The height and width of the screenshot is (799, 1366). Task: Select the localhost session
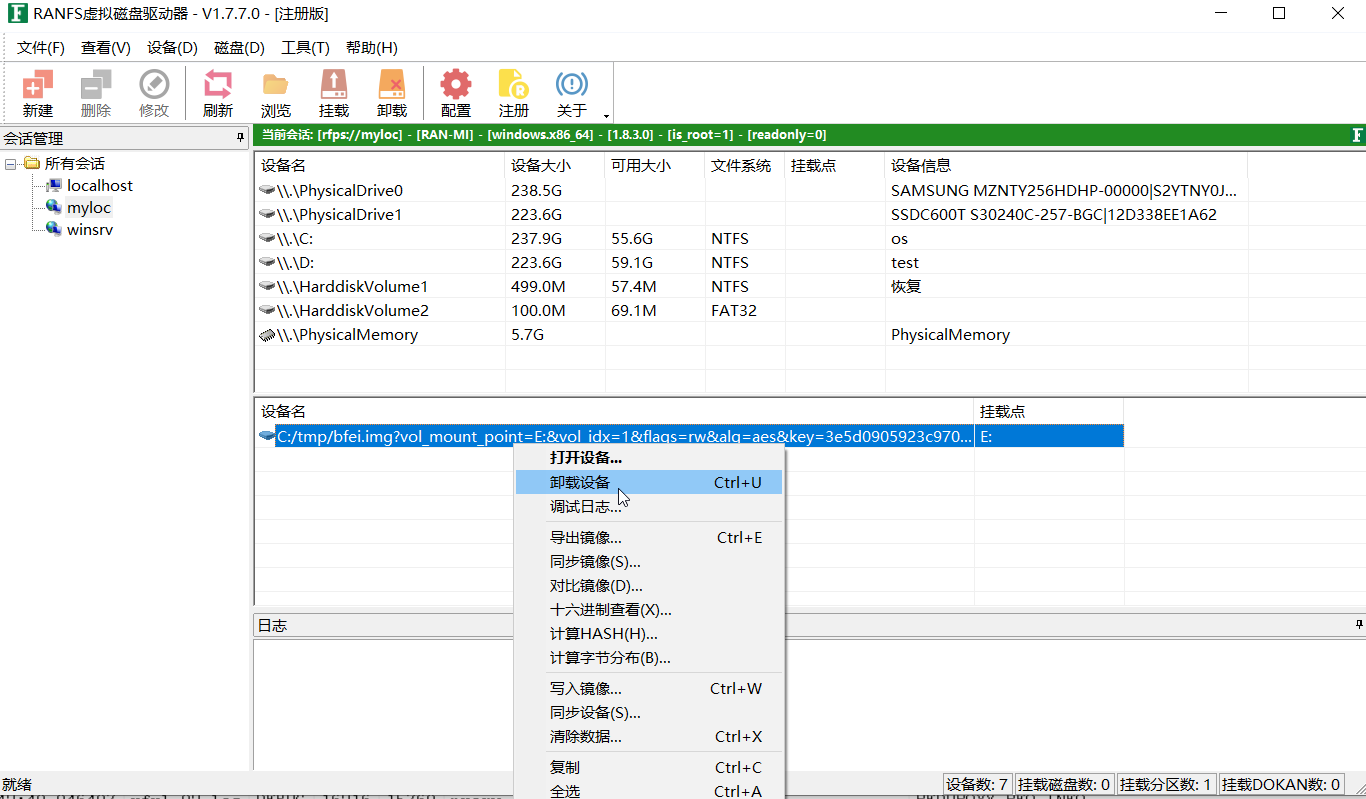pos(99,186)
